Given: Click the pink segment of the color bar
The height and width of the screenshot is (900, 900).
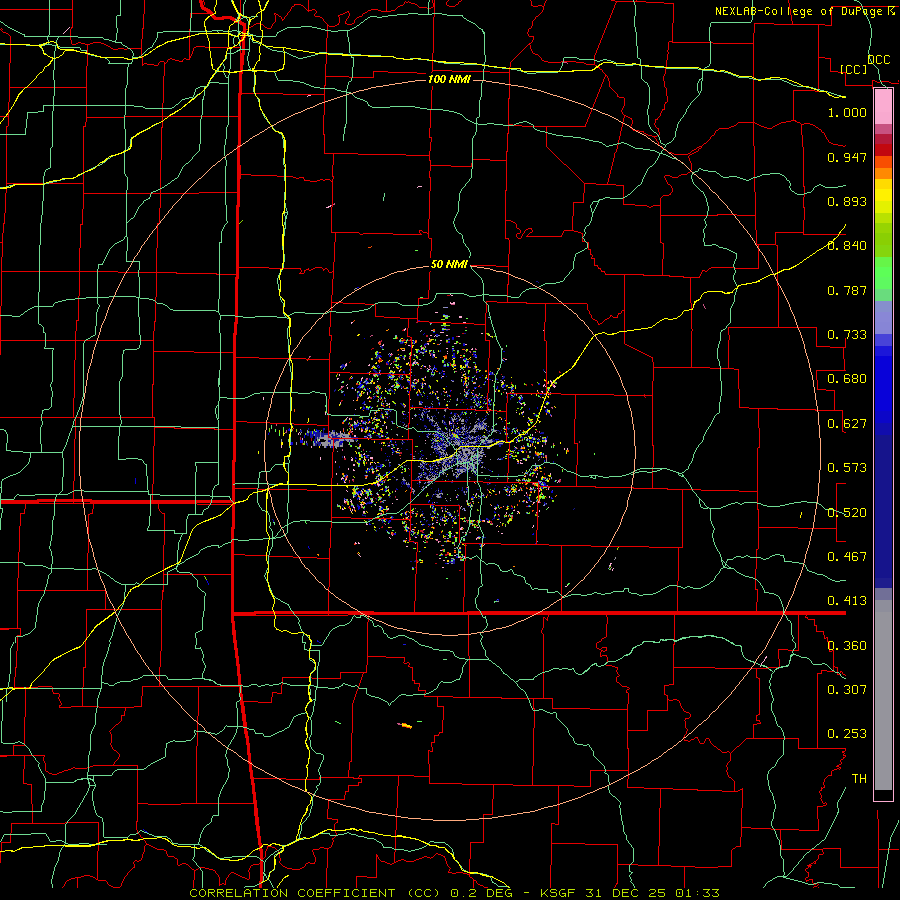Looking at the screenshot, I should click(883, 107).
